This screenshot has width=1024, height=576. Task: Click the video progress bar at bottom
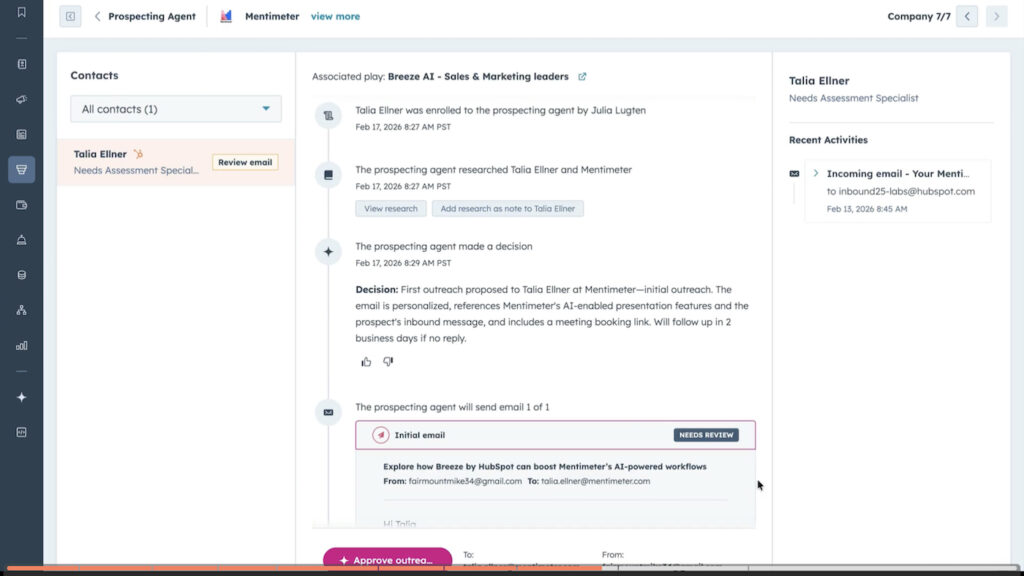point(512,569)
